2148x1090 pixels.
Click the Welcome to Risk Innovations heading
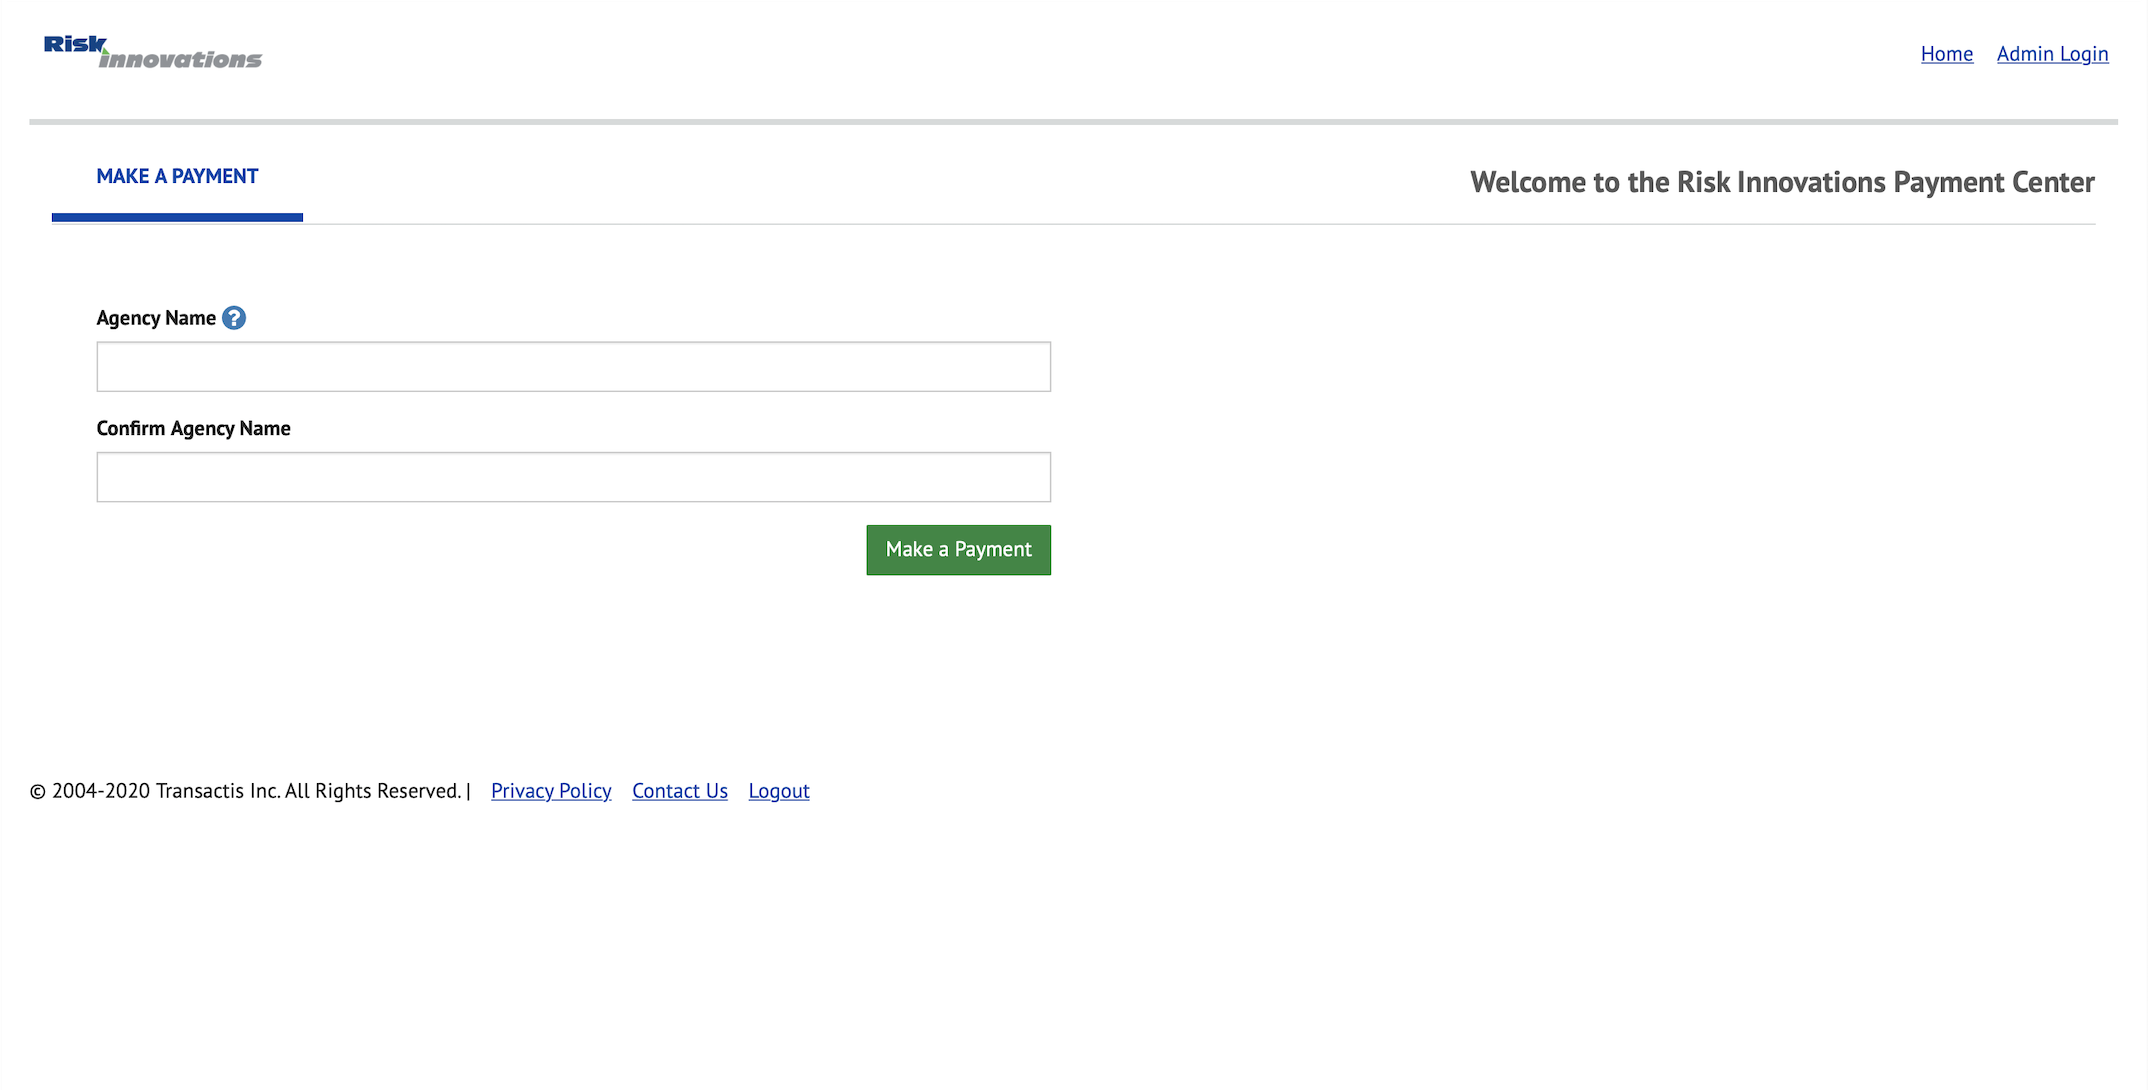tap(1782, 182)
